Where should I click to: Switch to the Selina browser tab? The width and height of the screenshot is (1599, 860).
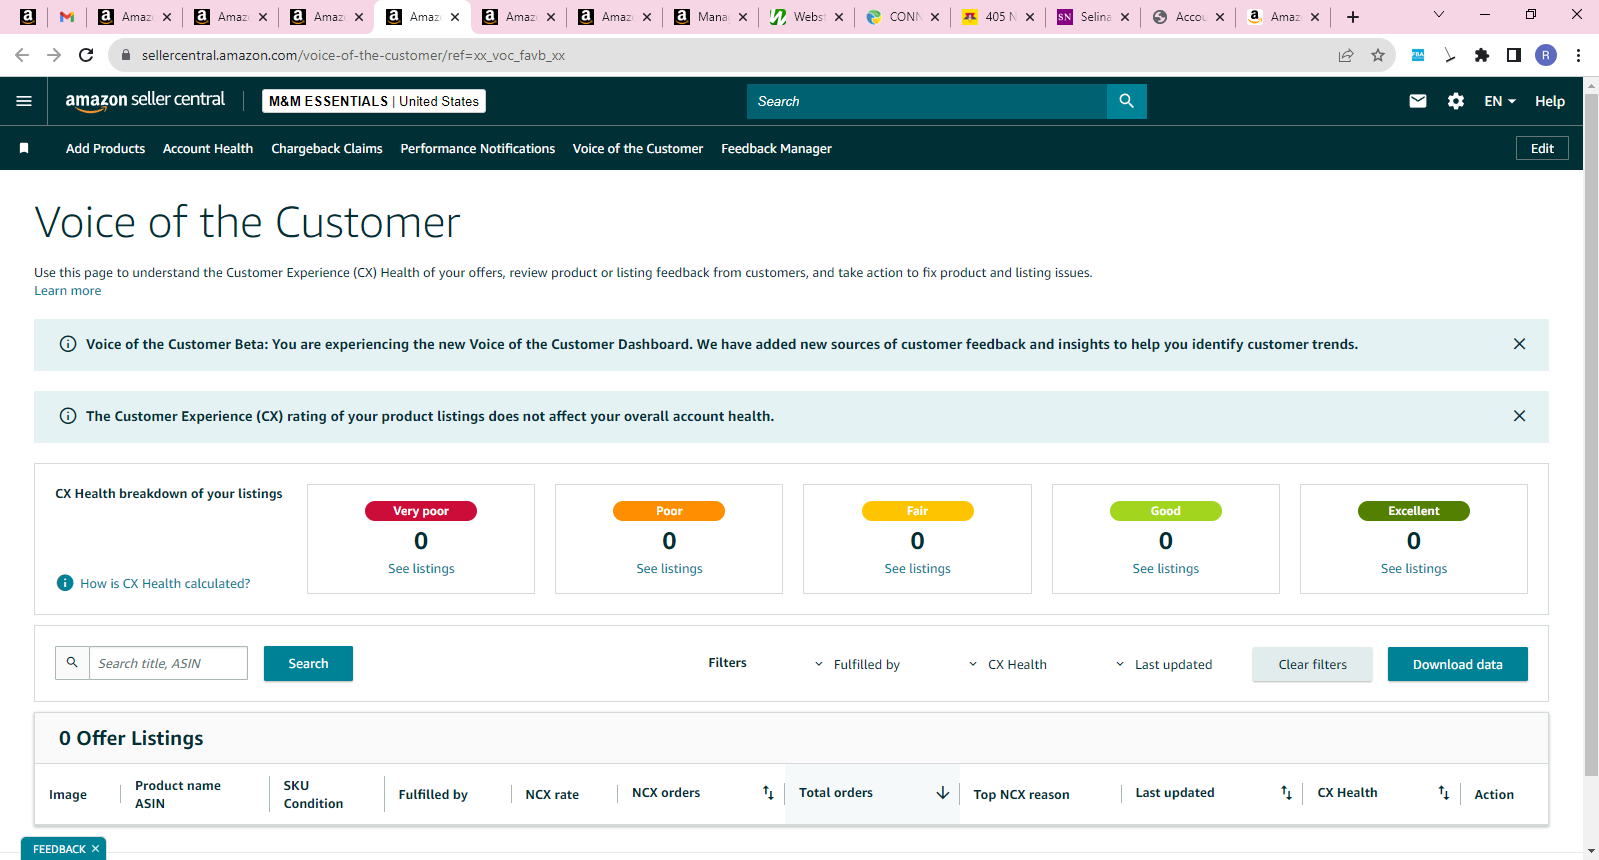1092,17
